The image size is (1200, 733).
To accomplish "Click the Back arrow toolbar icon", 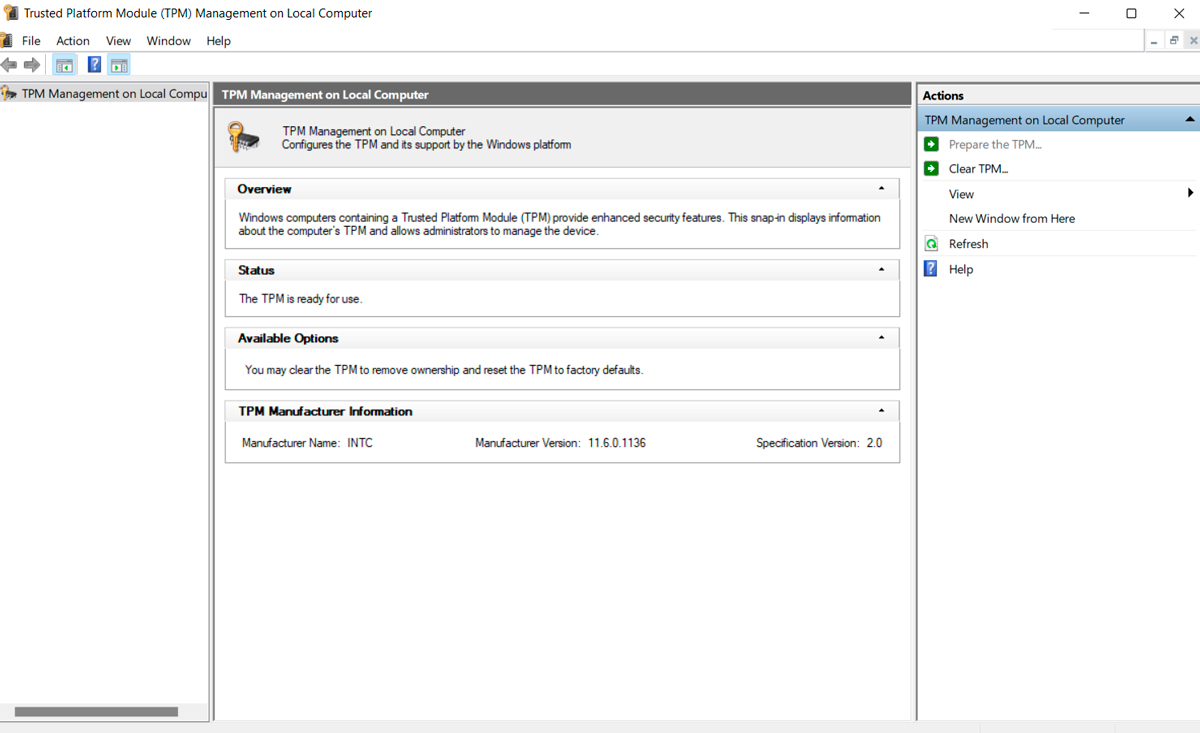I will [9, 65].
